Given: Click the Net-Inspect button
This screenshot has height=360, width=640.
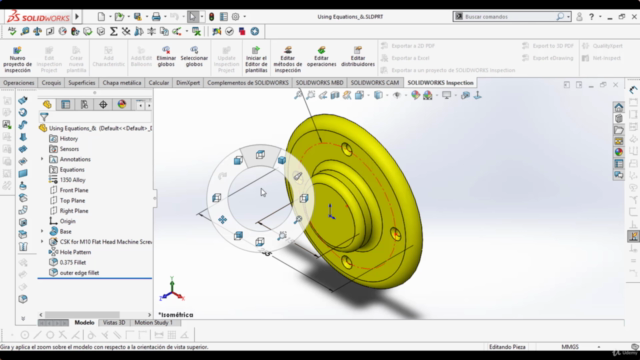Looking at the screenshot, I should click(x=602, y=58).
